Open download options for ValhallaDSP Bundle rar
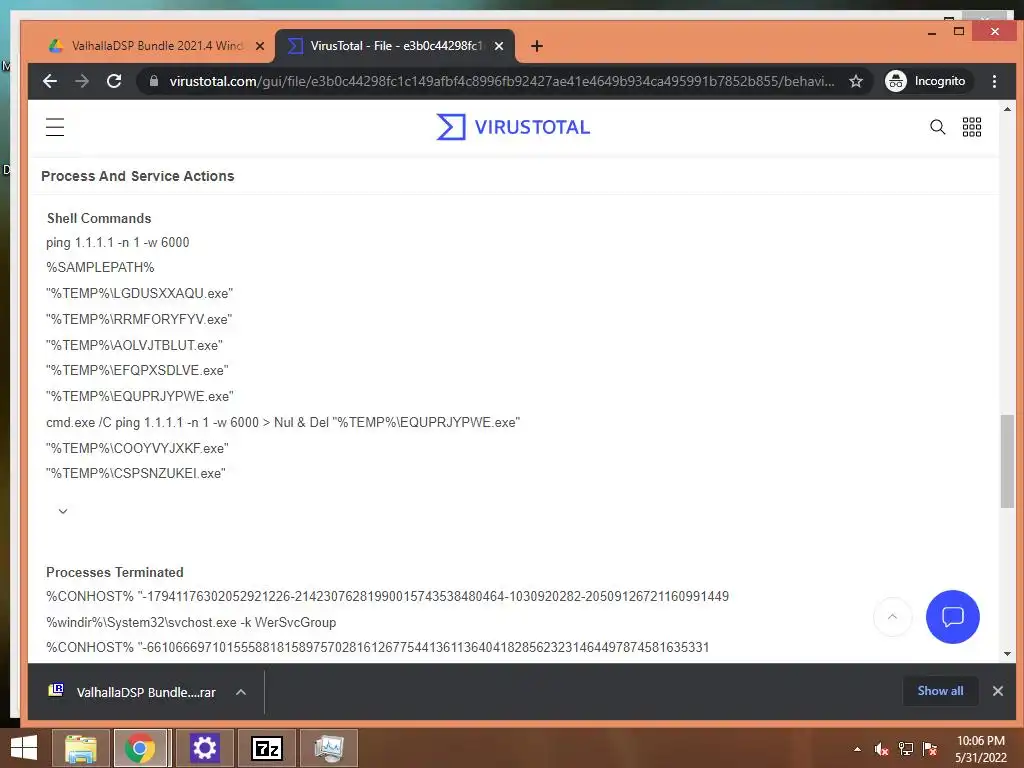The width and height of the screenshot is (1024, 768). coord(241,692)
